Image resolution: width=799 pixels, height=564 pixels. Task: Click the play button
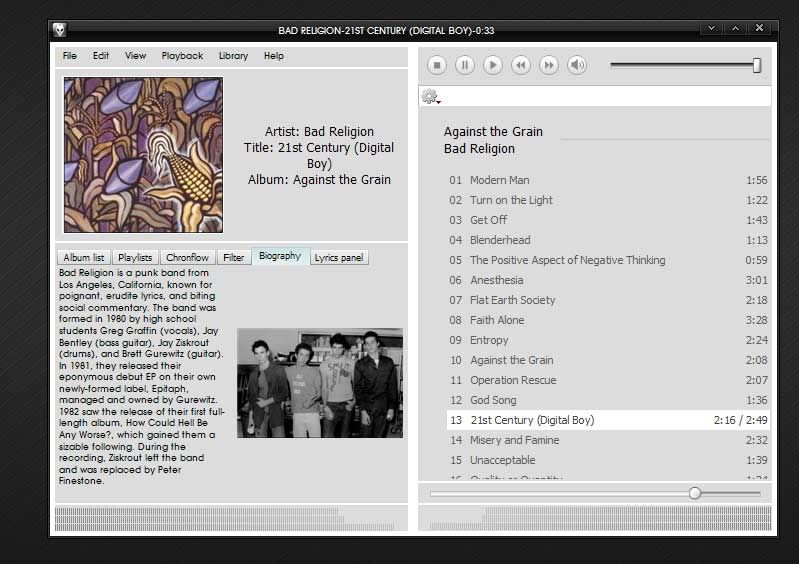point(493,65)
